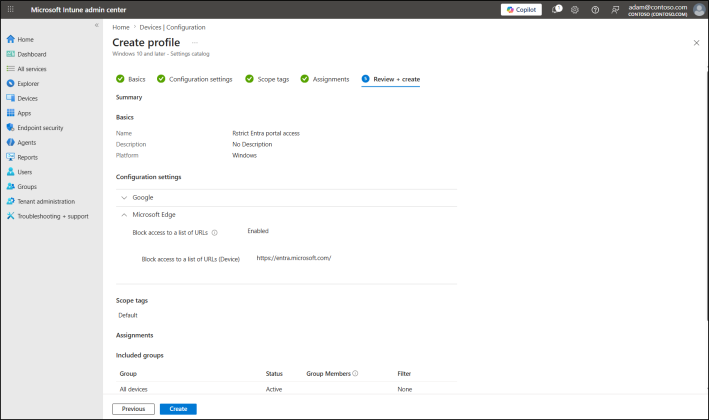Open the settings gear in header

[x=575, y=9]
